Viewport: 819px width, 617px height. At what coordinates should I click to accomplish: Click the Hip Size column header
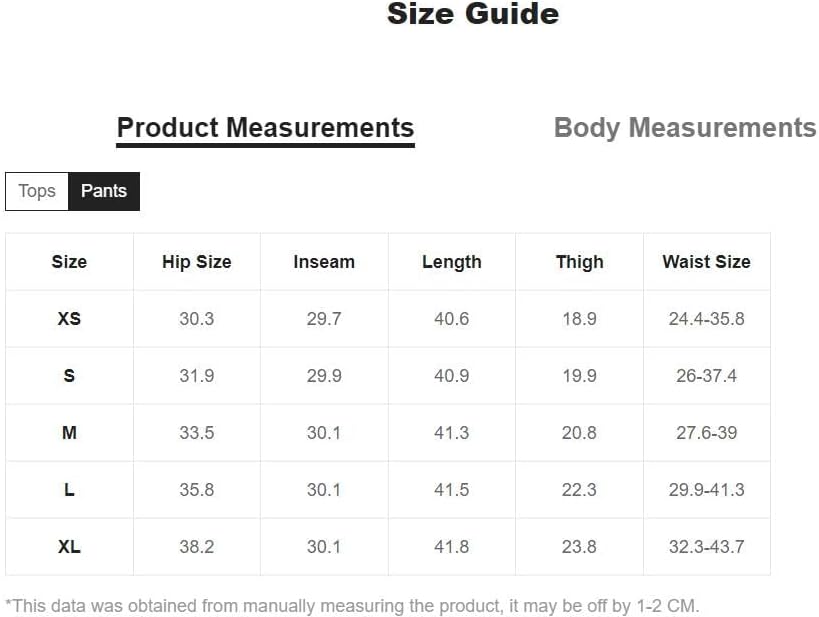(196, 262)
